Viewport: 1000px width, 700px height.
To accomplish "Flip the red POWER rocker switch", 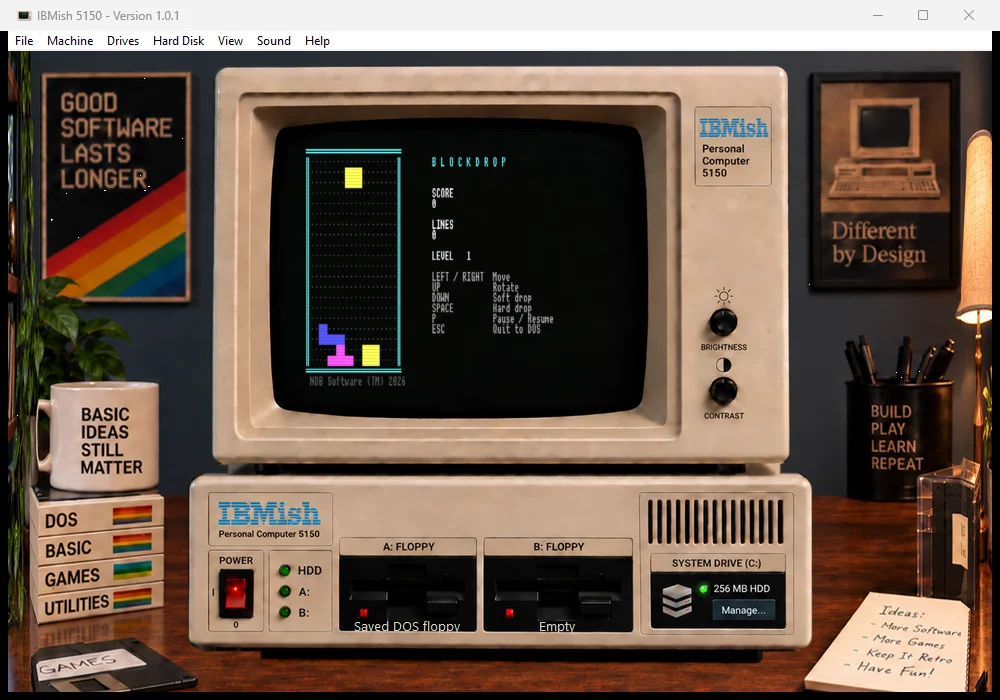I will [235, 594].
